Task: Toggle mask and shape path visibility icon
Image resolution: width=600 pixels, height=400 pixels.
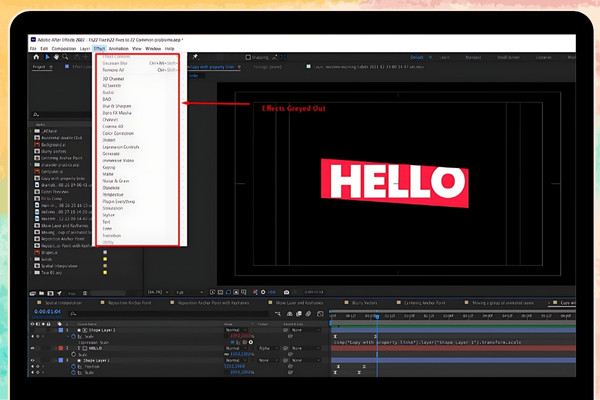Action: click(228, 292)
